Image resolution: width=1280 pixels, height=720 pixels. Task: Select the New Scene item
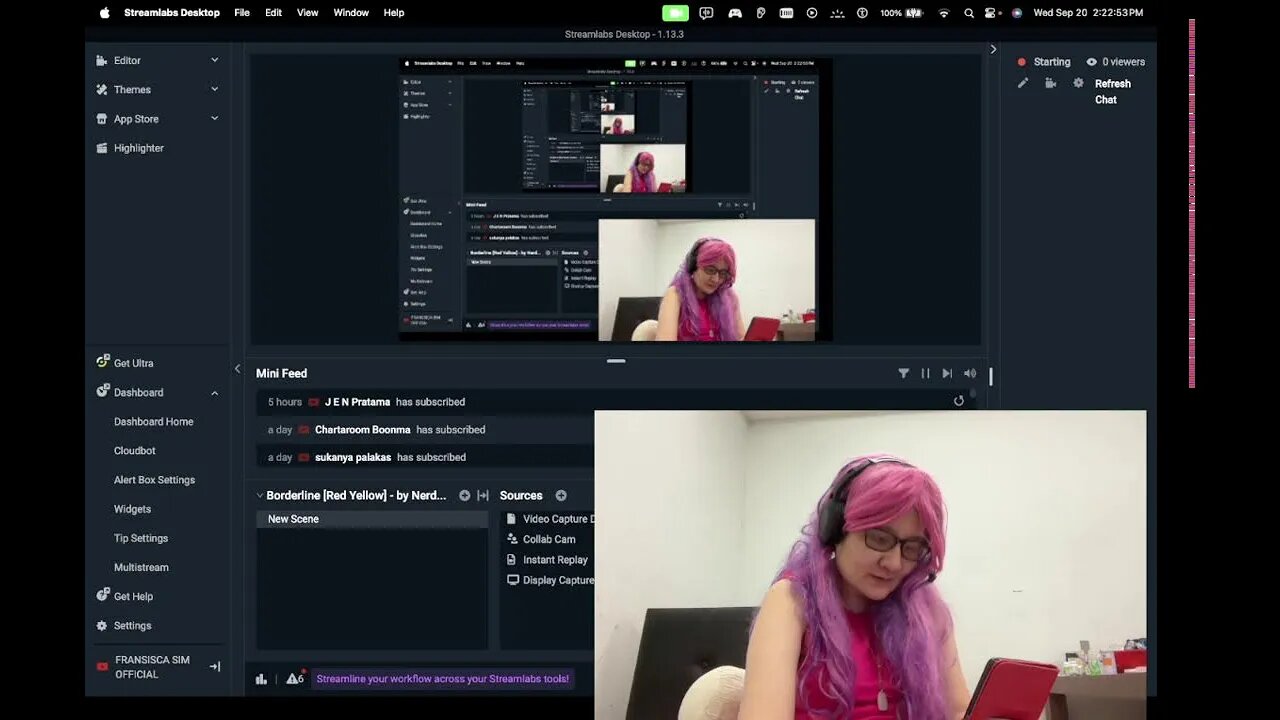(372, 519)
